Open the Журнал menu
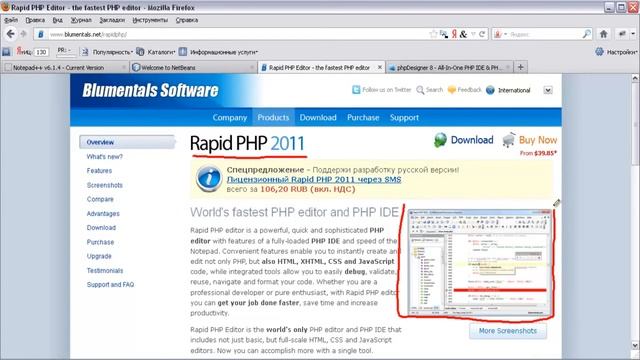 tap(81, 20)
